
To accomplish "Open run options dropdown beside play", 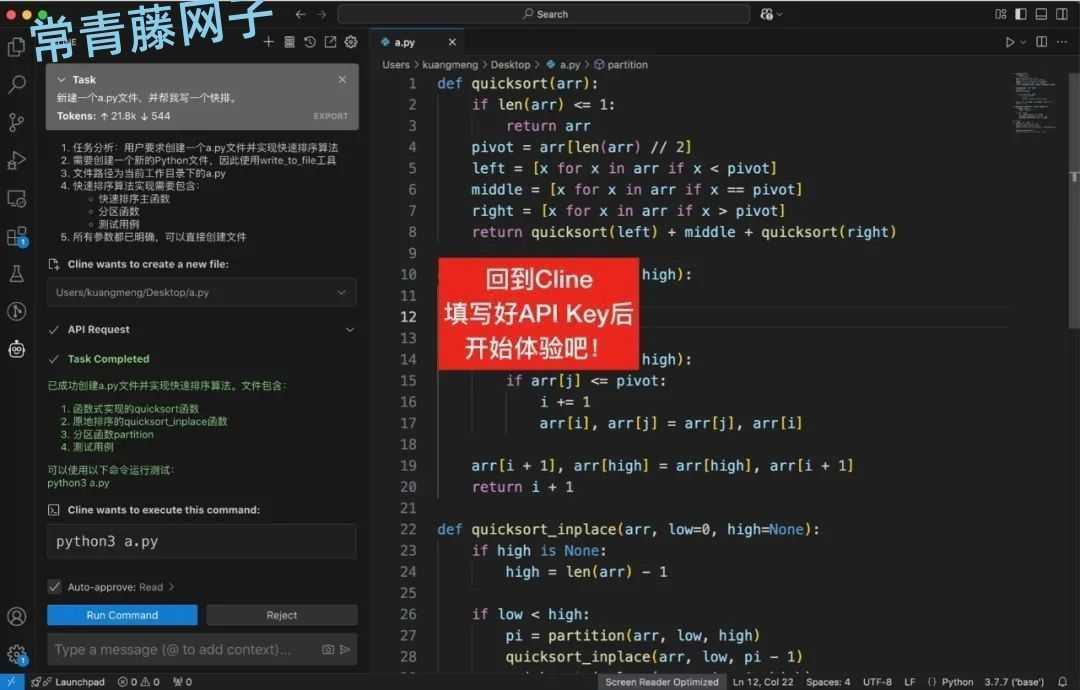I will [1023, 42].
